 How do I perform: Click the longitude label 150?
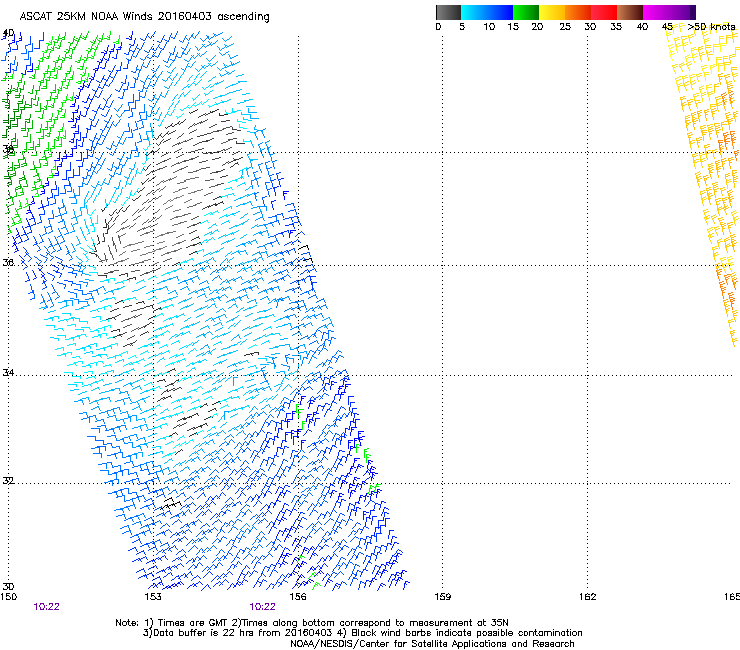(x=8, y=597)
